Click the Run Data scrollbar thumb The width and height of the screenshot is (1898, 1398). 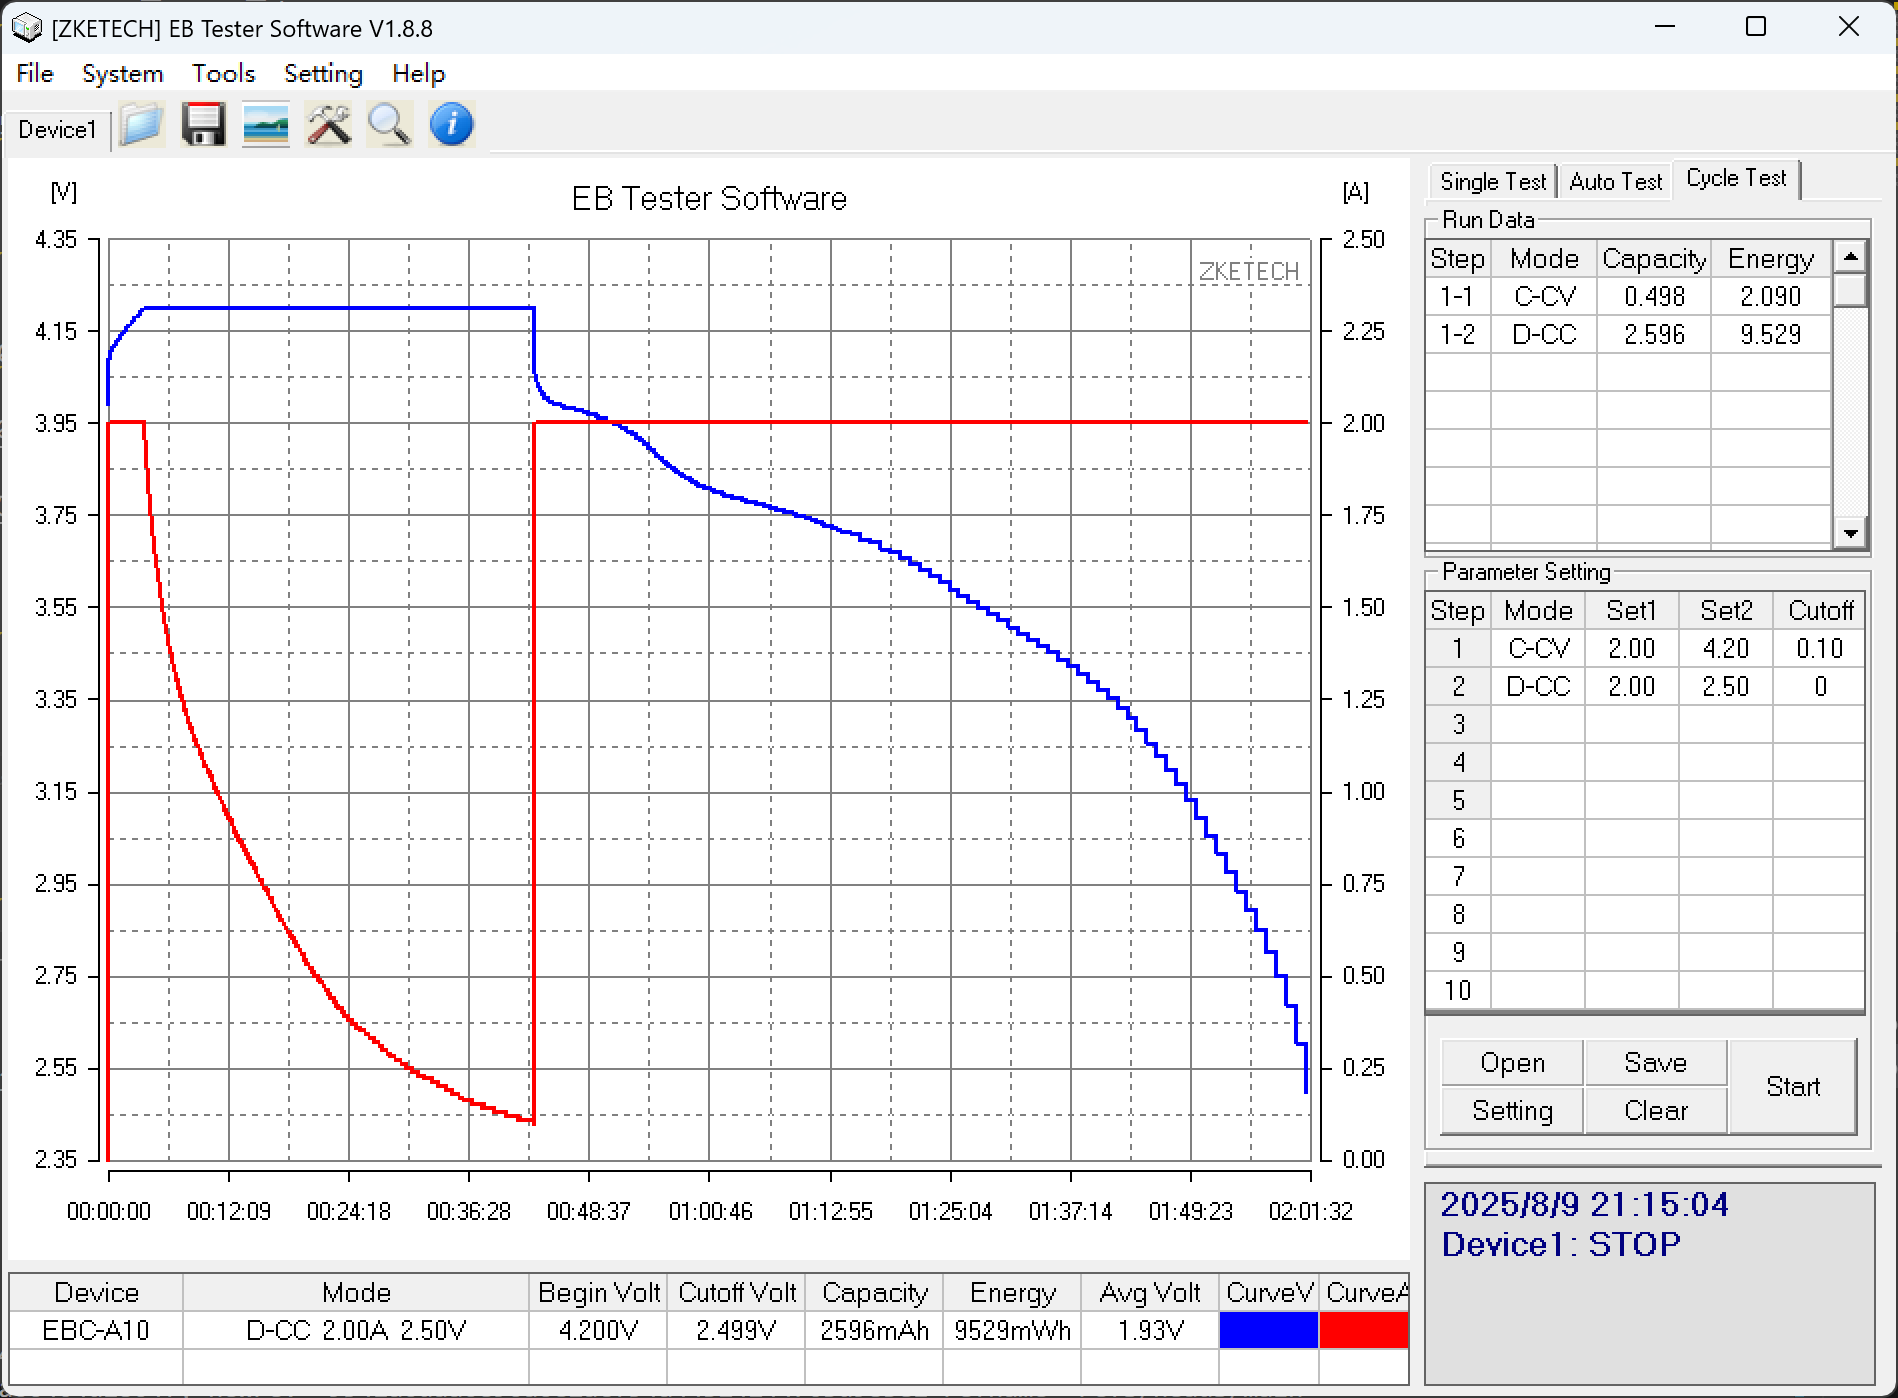1850,290
